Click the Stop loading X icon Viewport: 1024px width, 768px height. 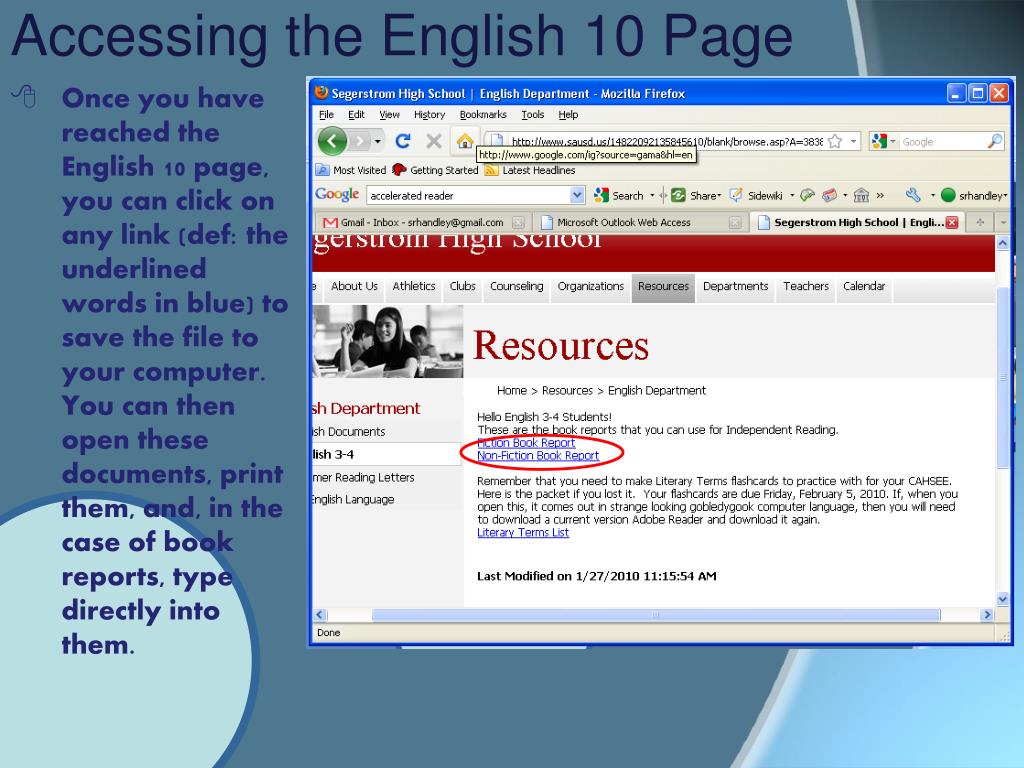click(x=434, y=141)
